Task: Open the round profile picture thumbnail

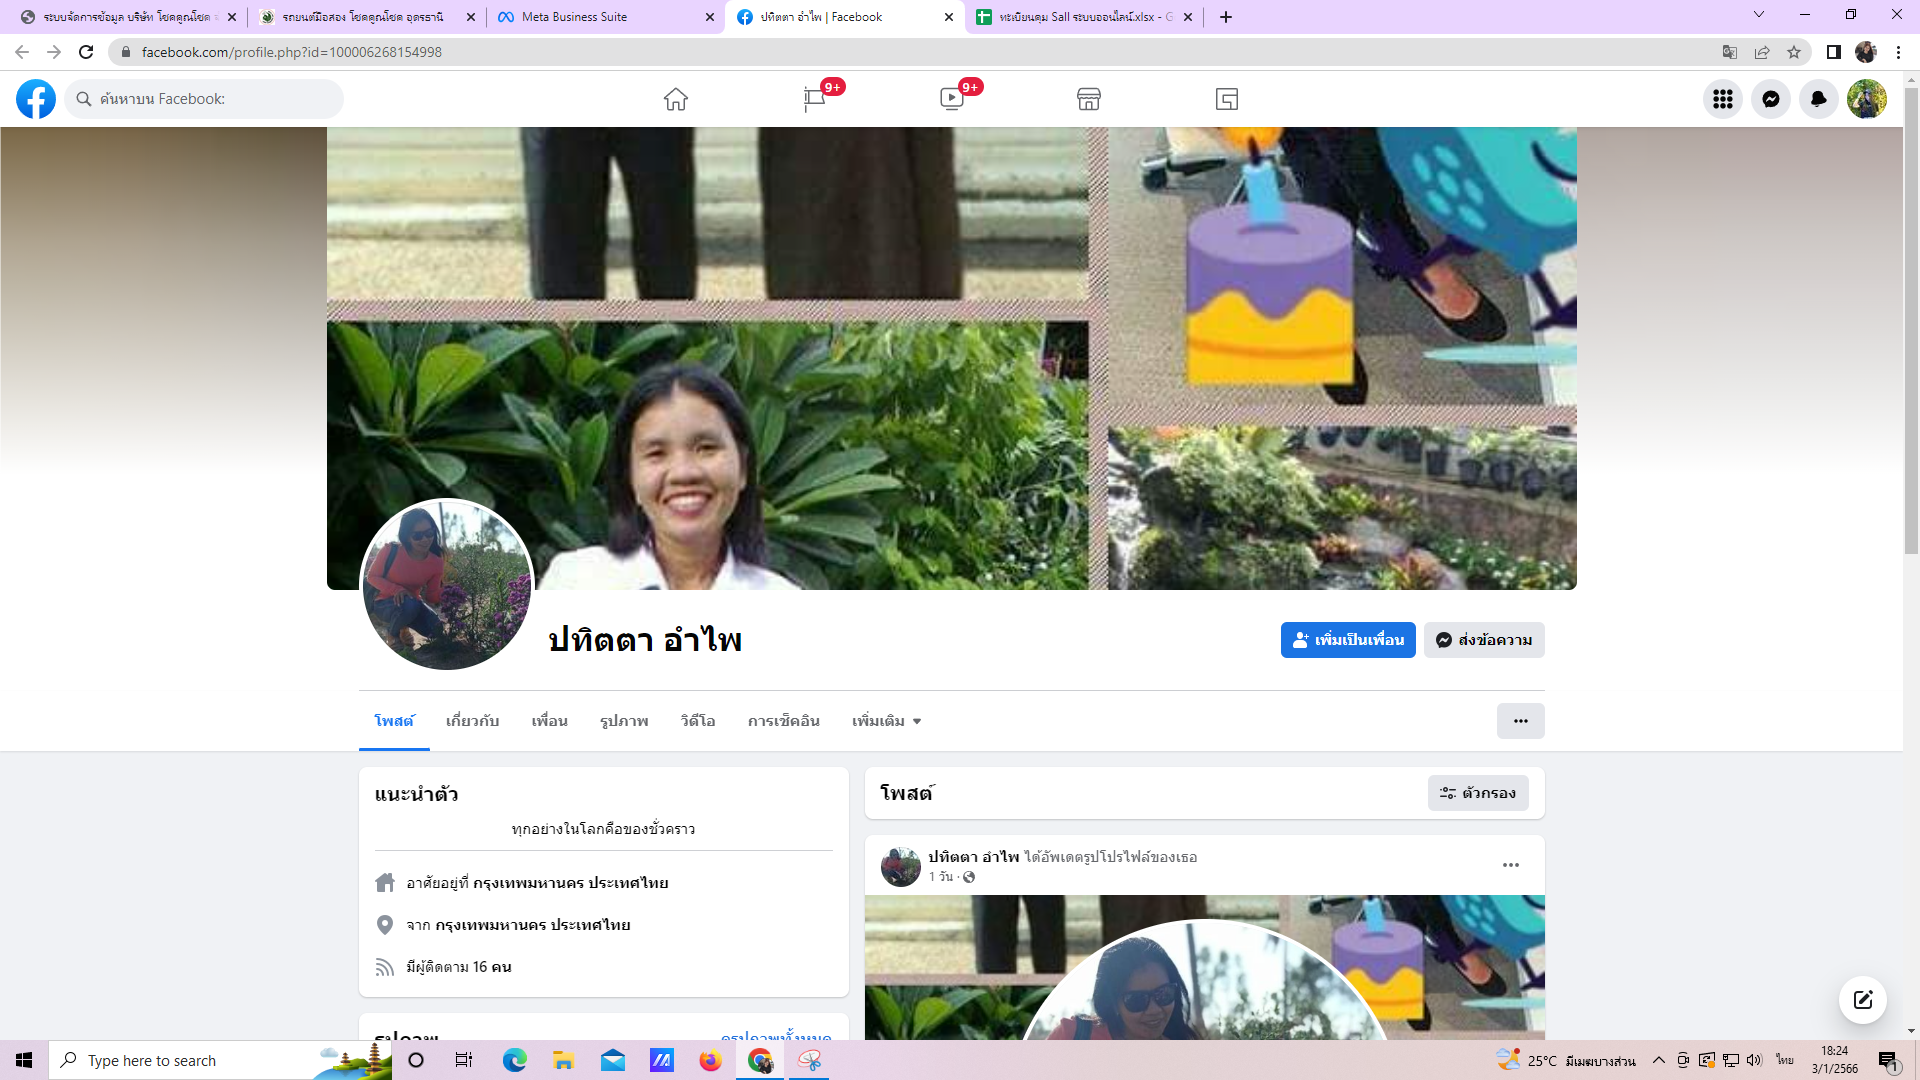Action: pos(447,586)
